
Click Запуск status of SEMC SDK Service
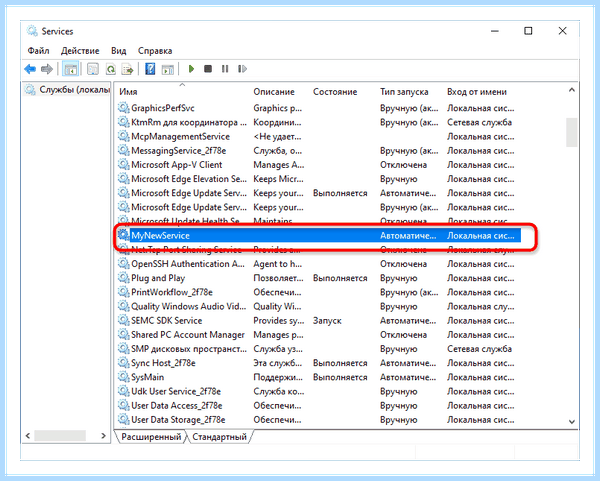click(x=327, y=321)
